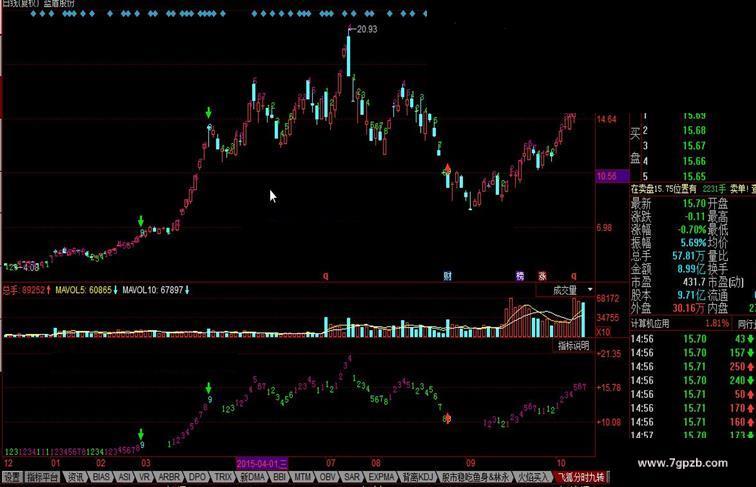Screen dimensions: 756x487
Task: Click the red up arrow at the September candle
Action: [x=447, y=168]
